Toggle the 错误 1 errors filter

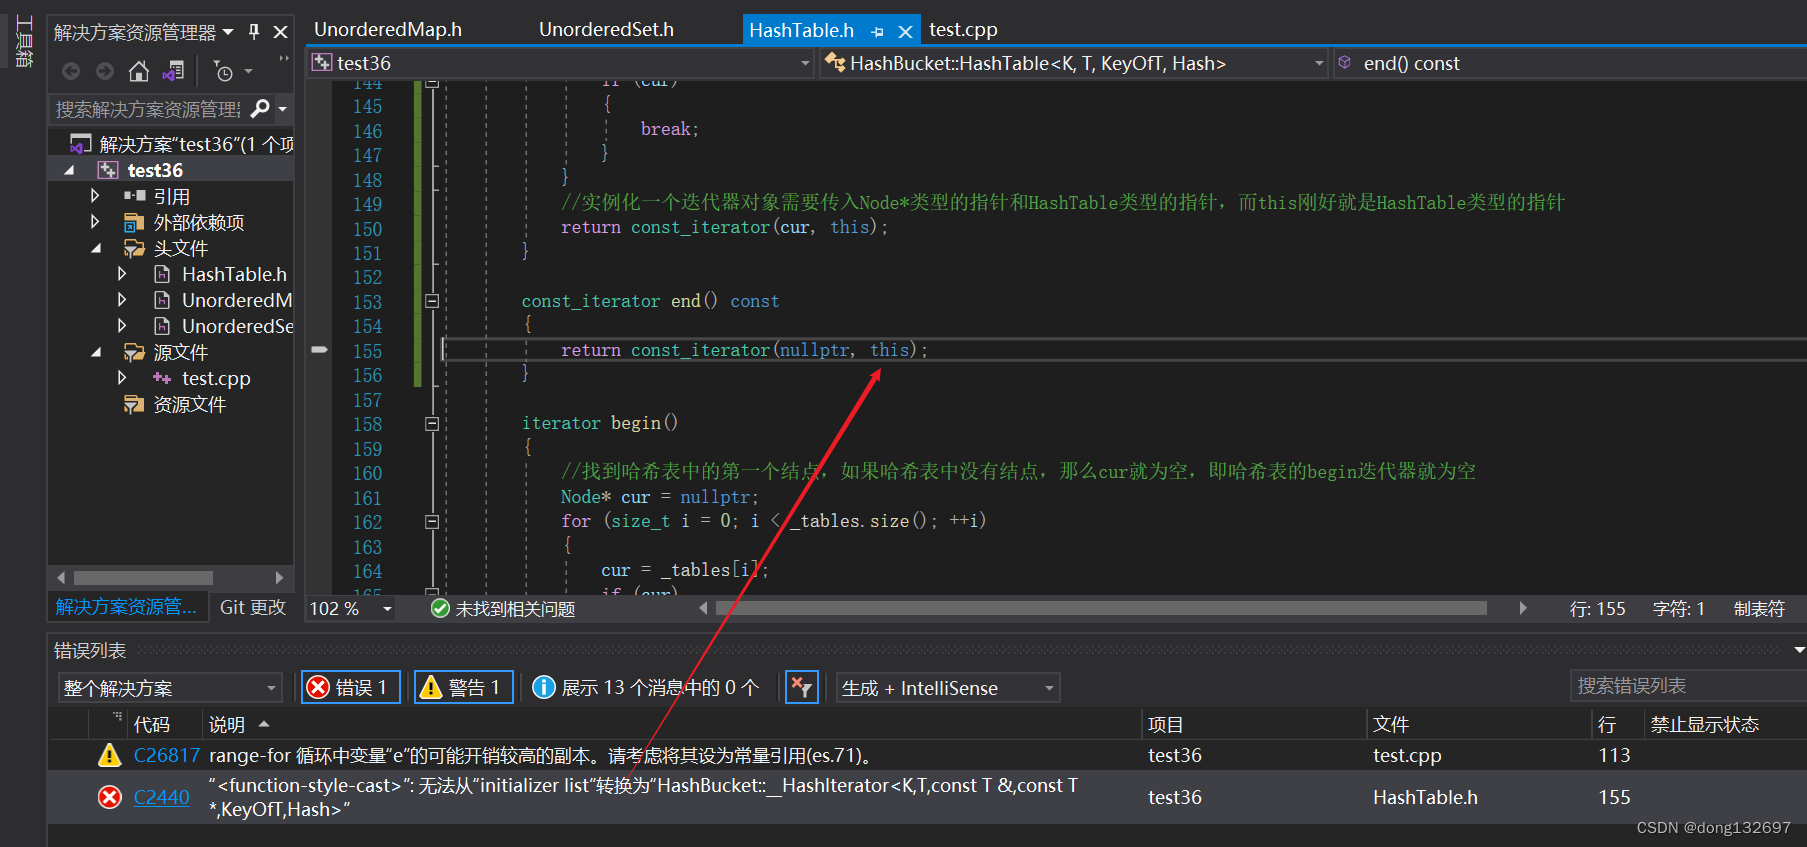(351, 687)
